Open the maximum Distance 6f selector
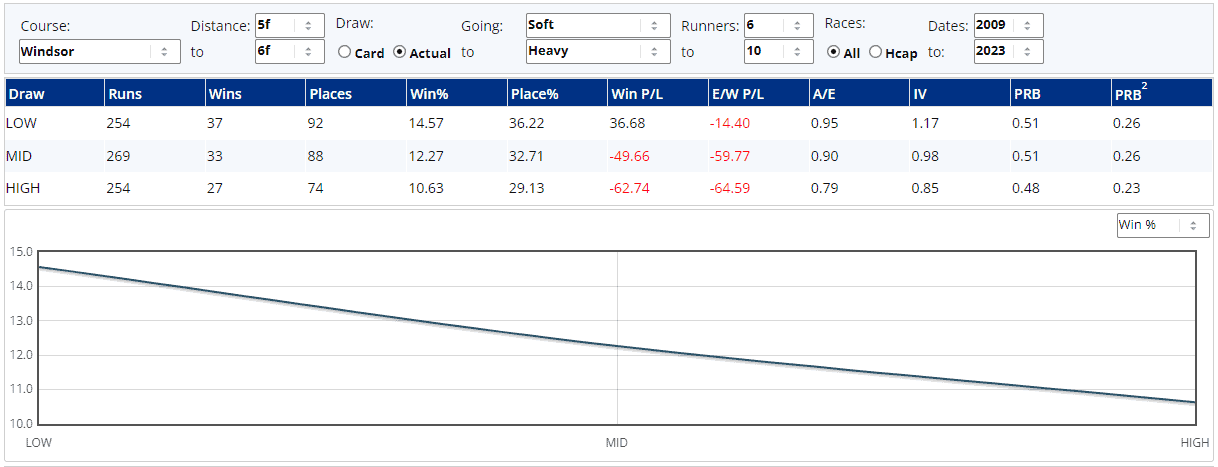 pos(289,51)
